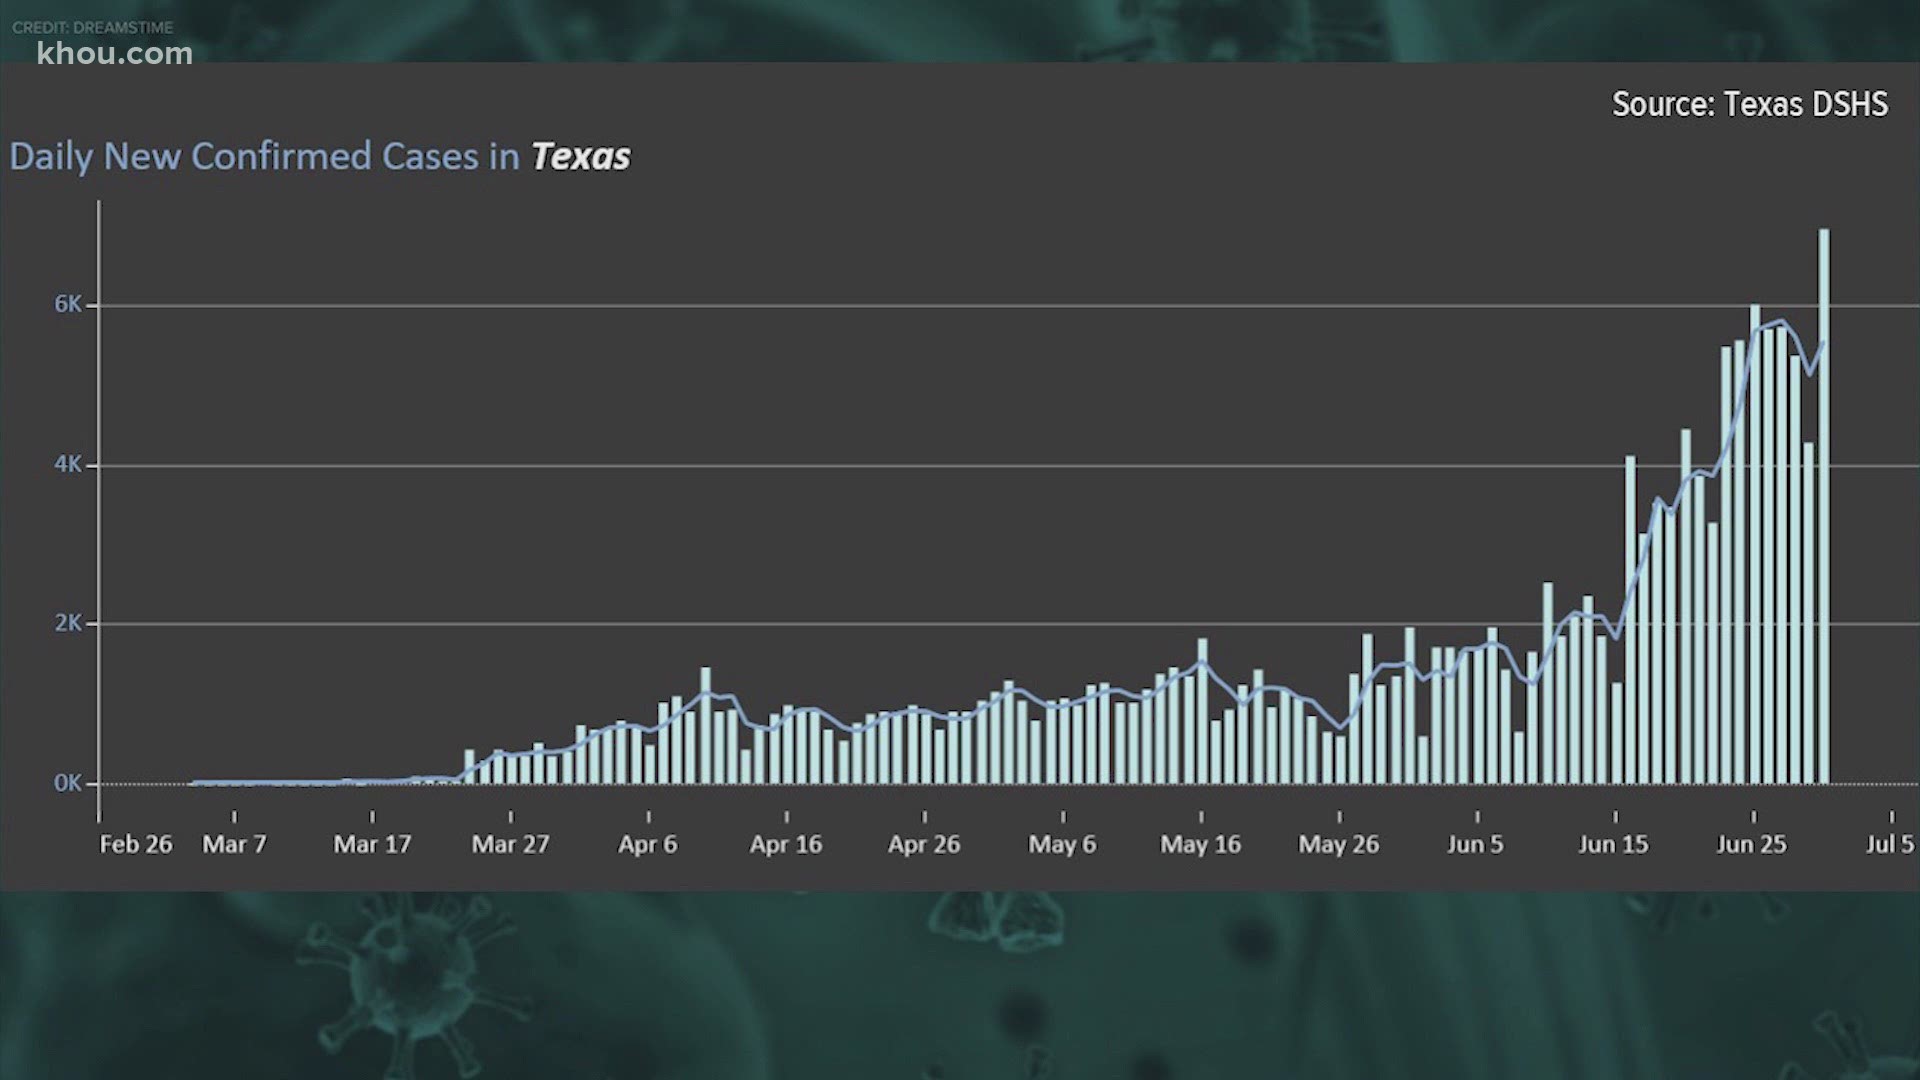Click the 'Jul 5' x-axis label
Screen dimensions: 1920x1080
[x=1889, y=844]
